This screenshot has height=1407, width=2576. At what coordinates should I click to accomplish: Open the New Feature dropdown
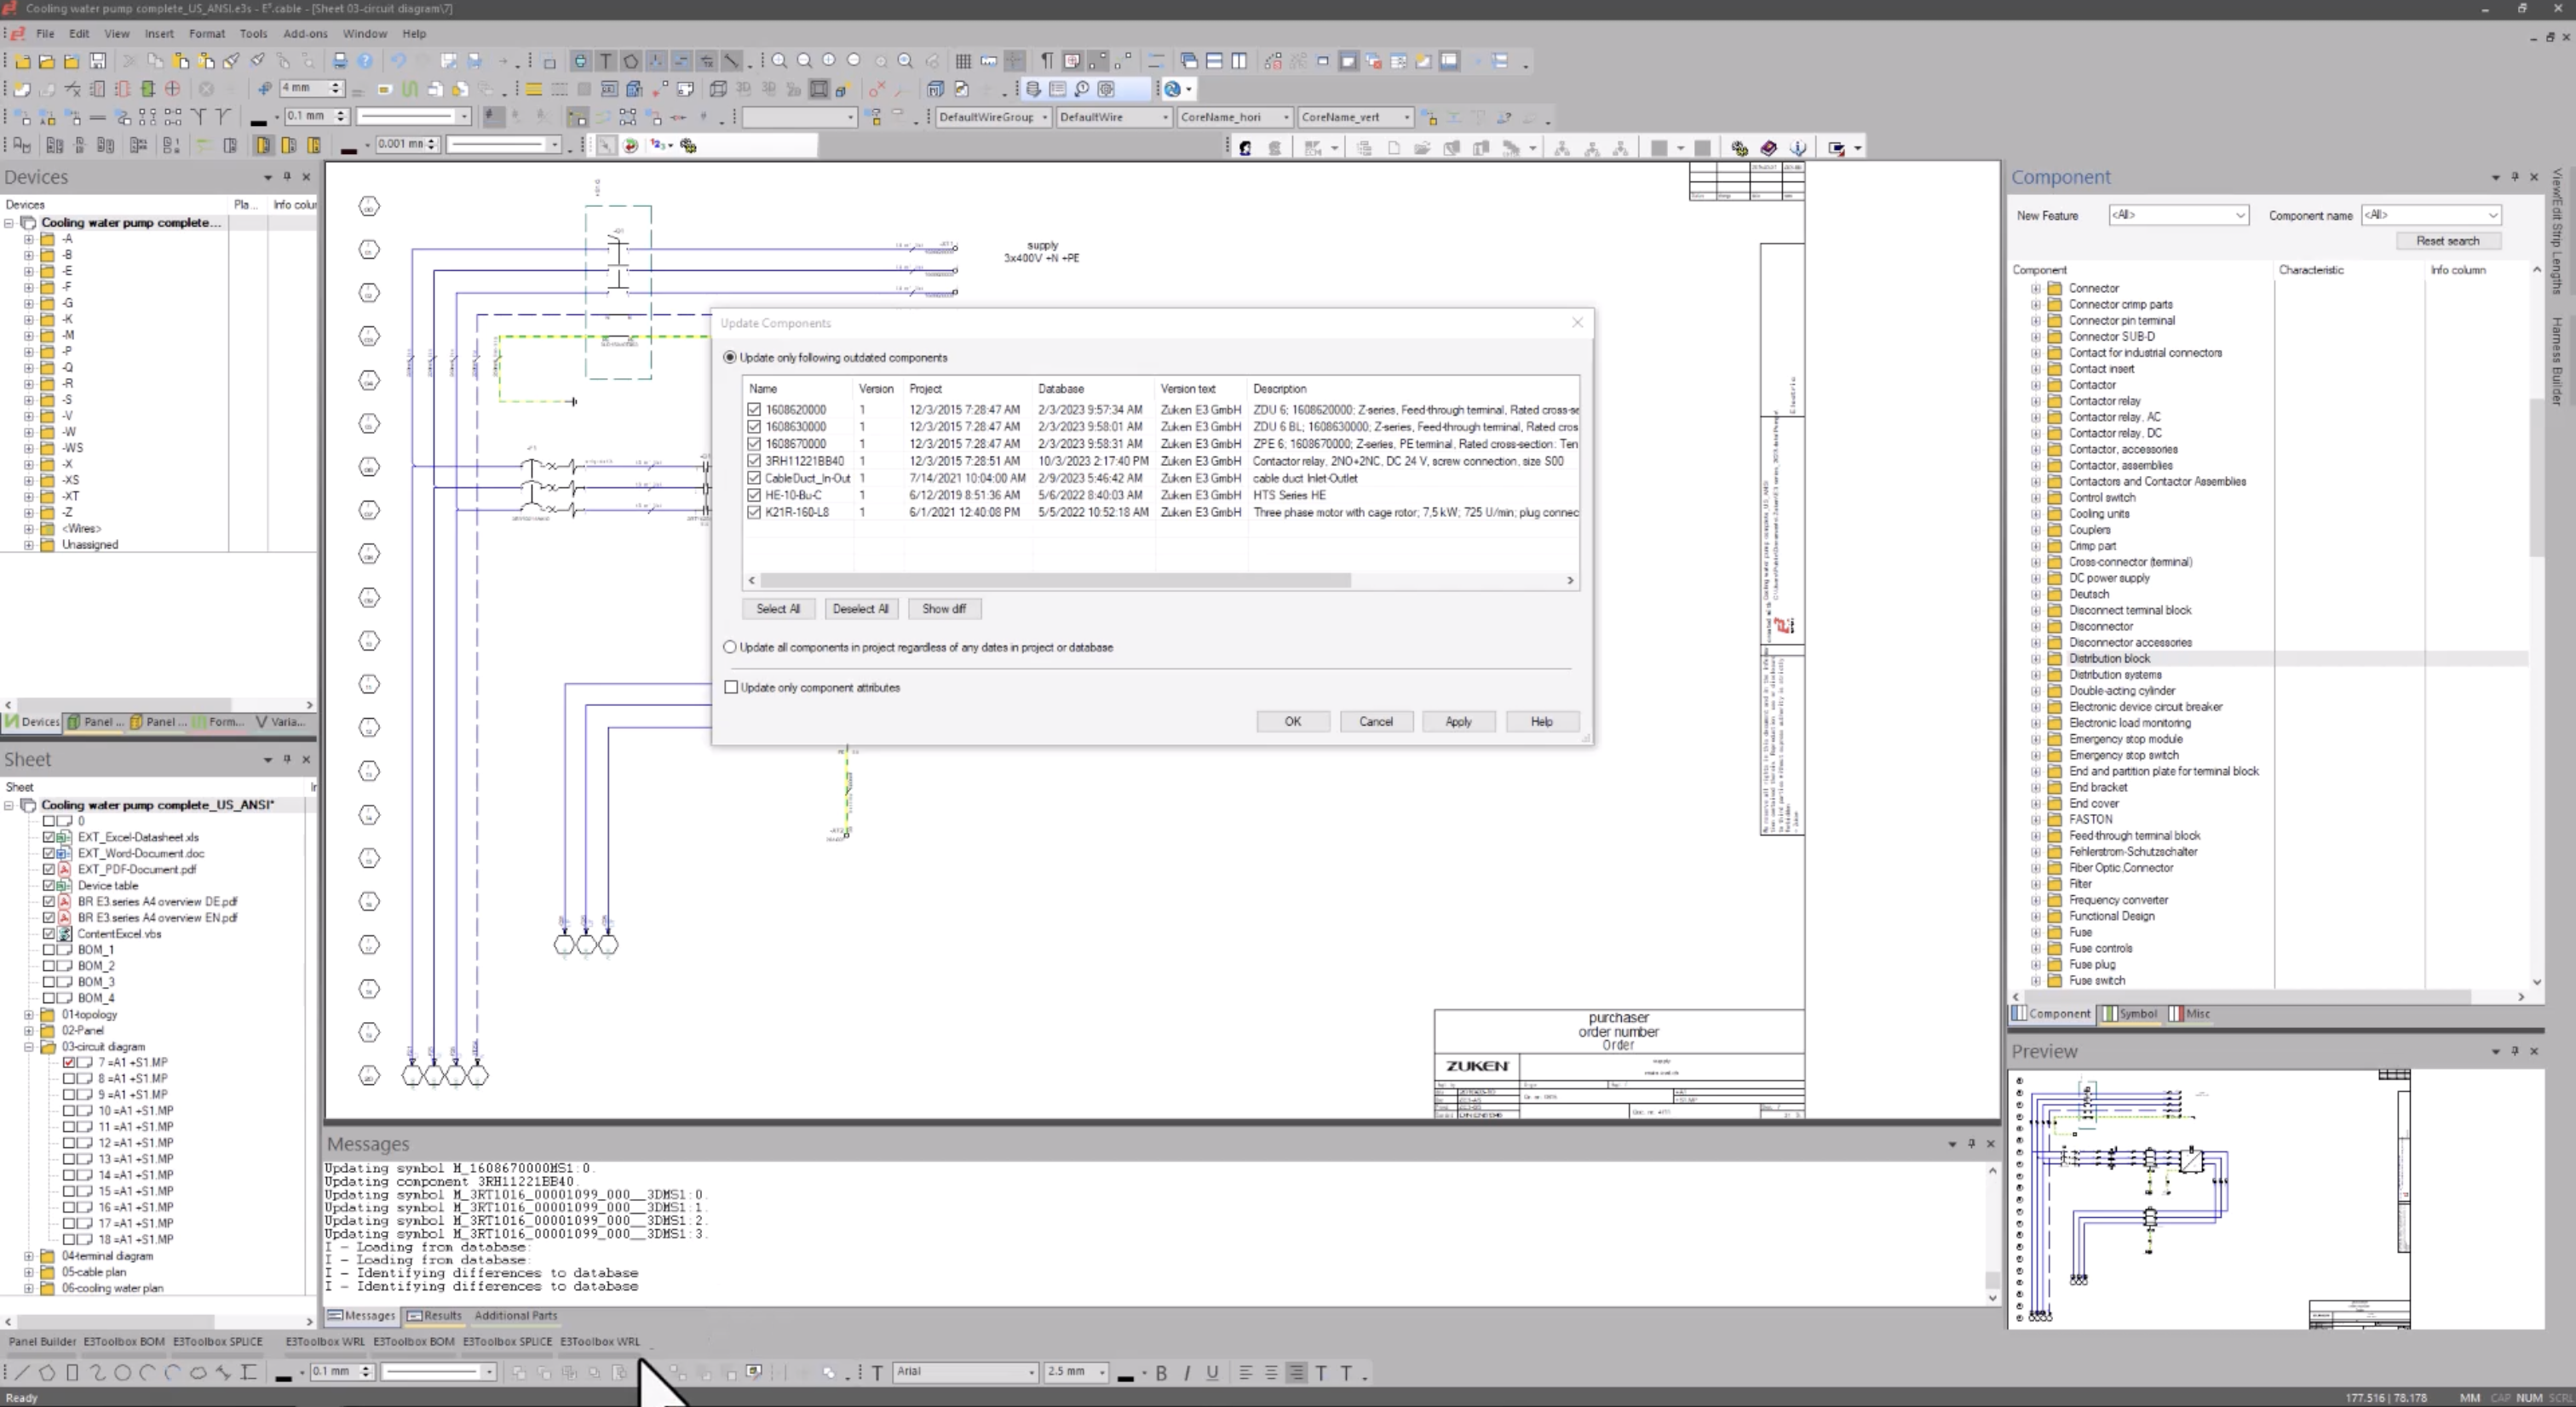pyautogui.click(x=2179, y=215)
